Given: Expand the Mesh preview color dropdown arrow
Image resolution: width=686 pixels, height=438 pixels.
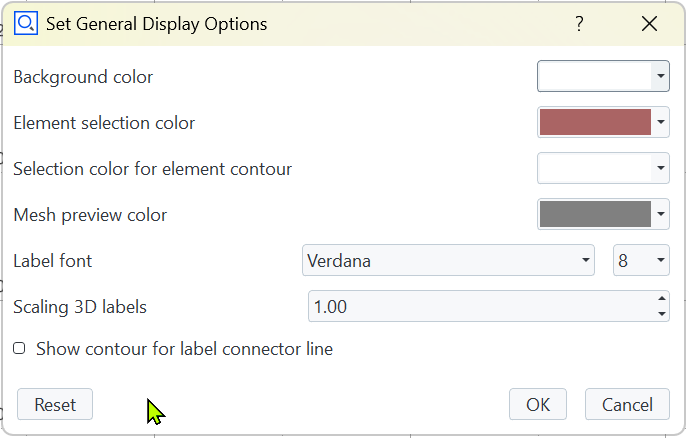Looking at the screenshot, I should [660, 214].
